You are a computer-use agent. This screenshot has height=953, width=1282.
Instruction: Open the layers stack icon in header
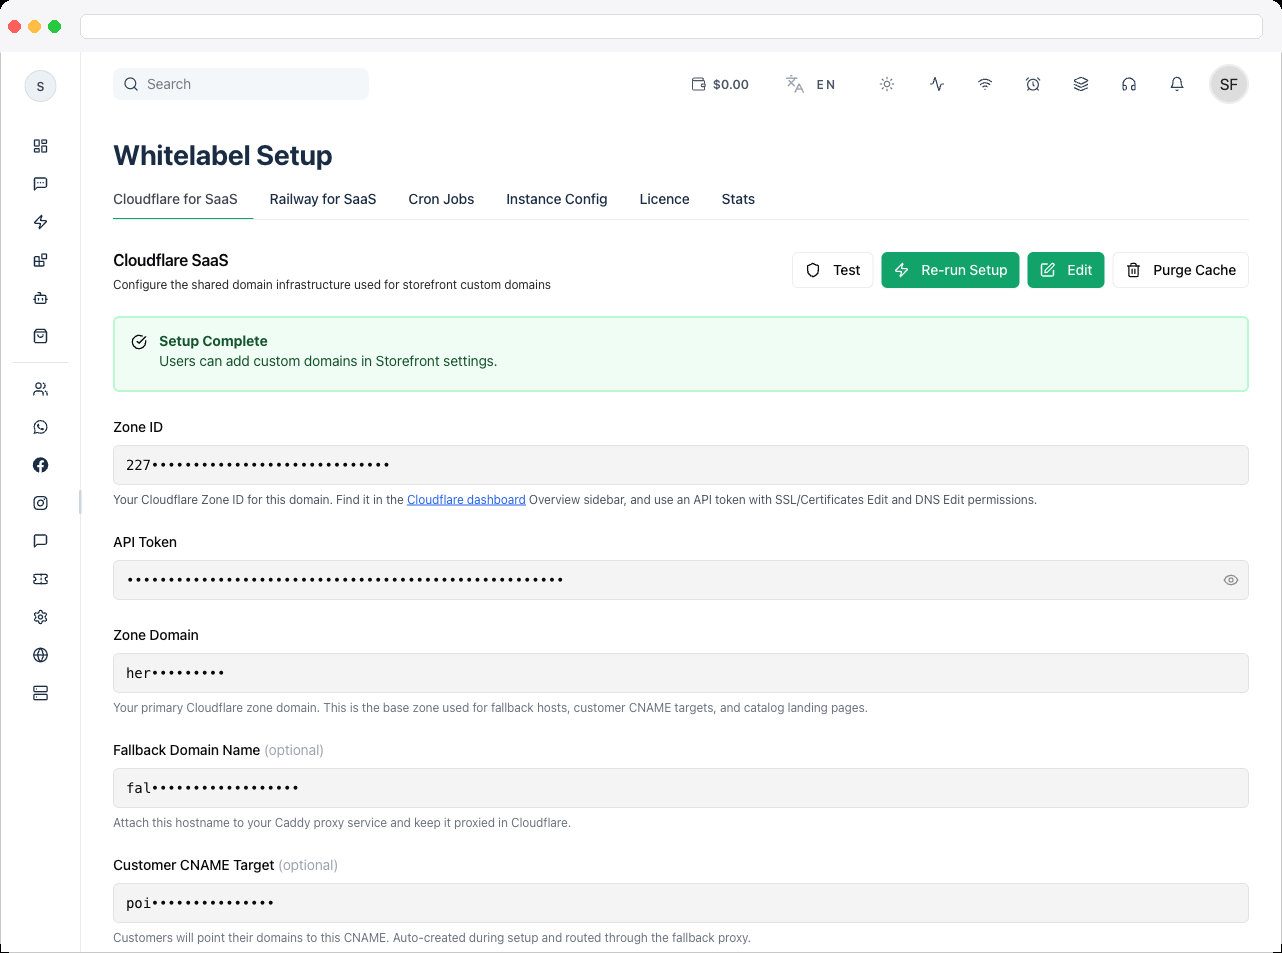click(1081, 84)
